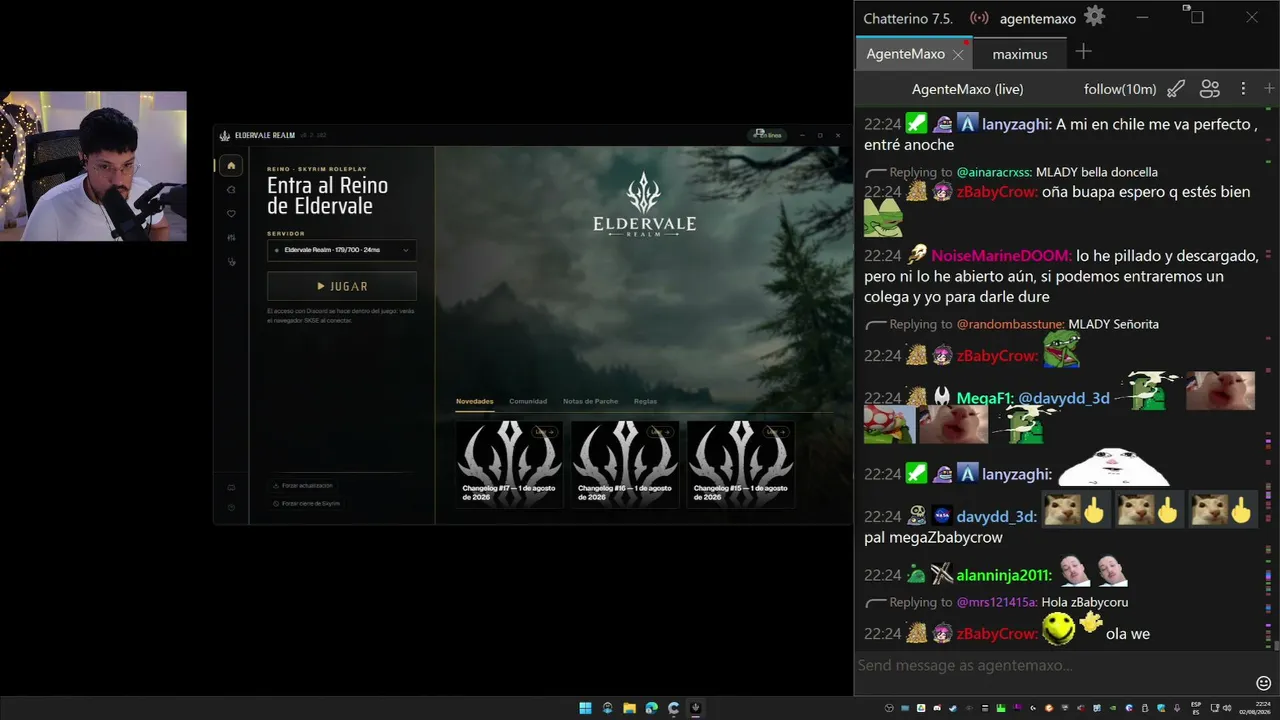
Task: Click username alanninja2011 in chat
Action: [1004, 575]
